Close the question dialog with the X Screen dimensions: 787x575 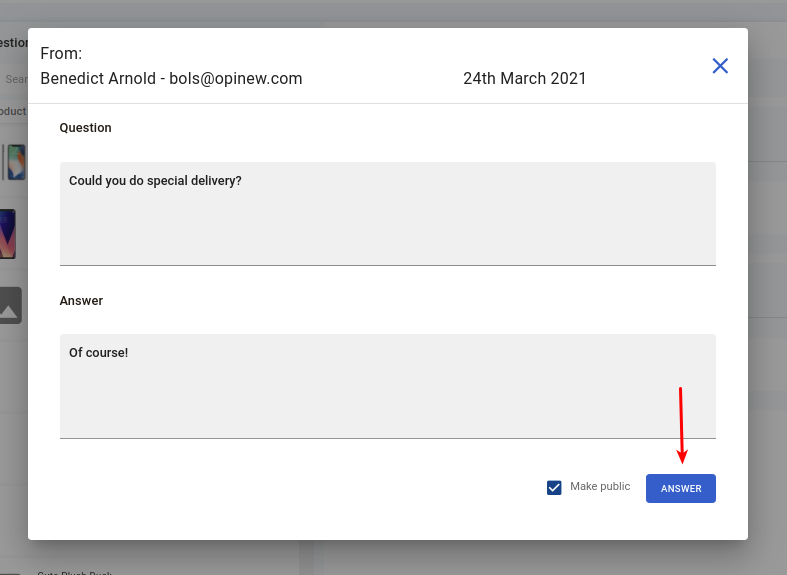(720, 66)
